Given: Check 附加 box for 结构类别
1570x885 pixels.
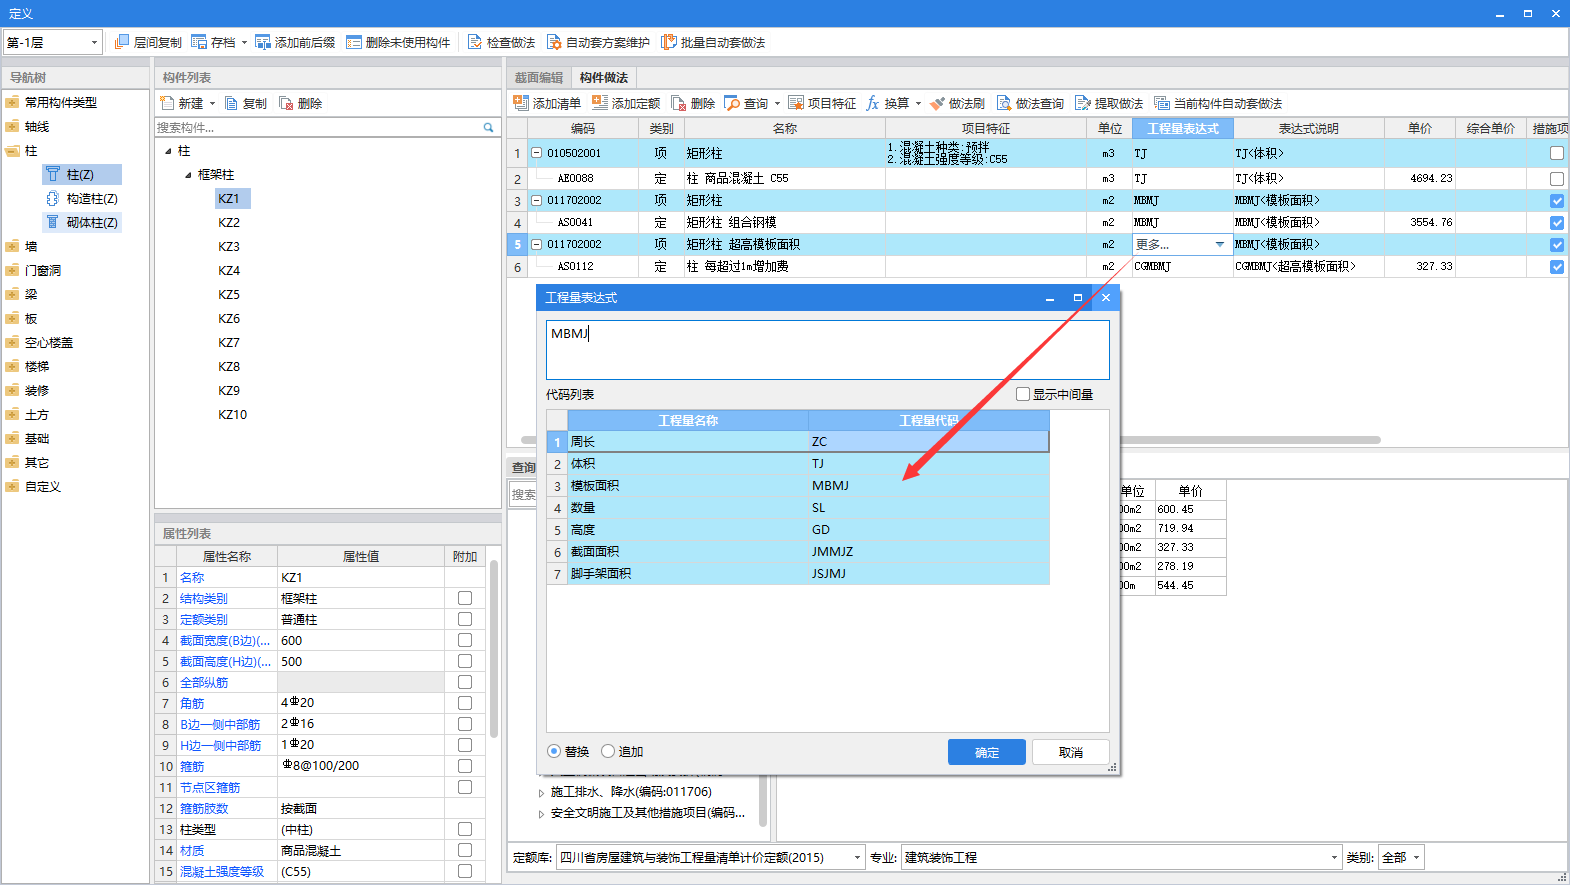Looking at the screenshot, I should [x=465, y=598].
